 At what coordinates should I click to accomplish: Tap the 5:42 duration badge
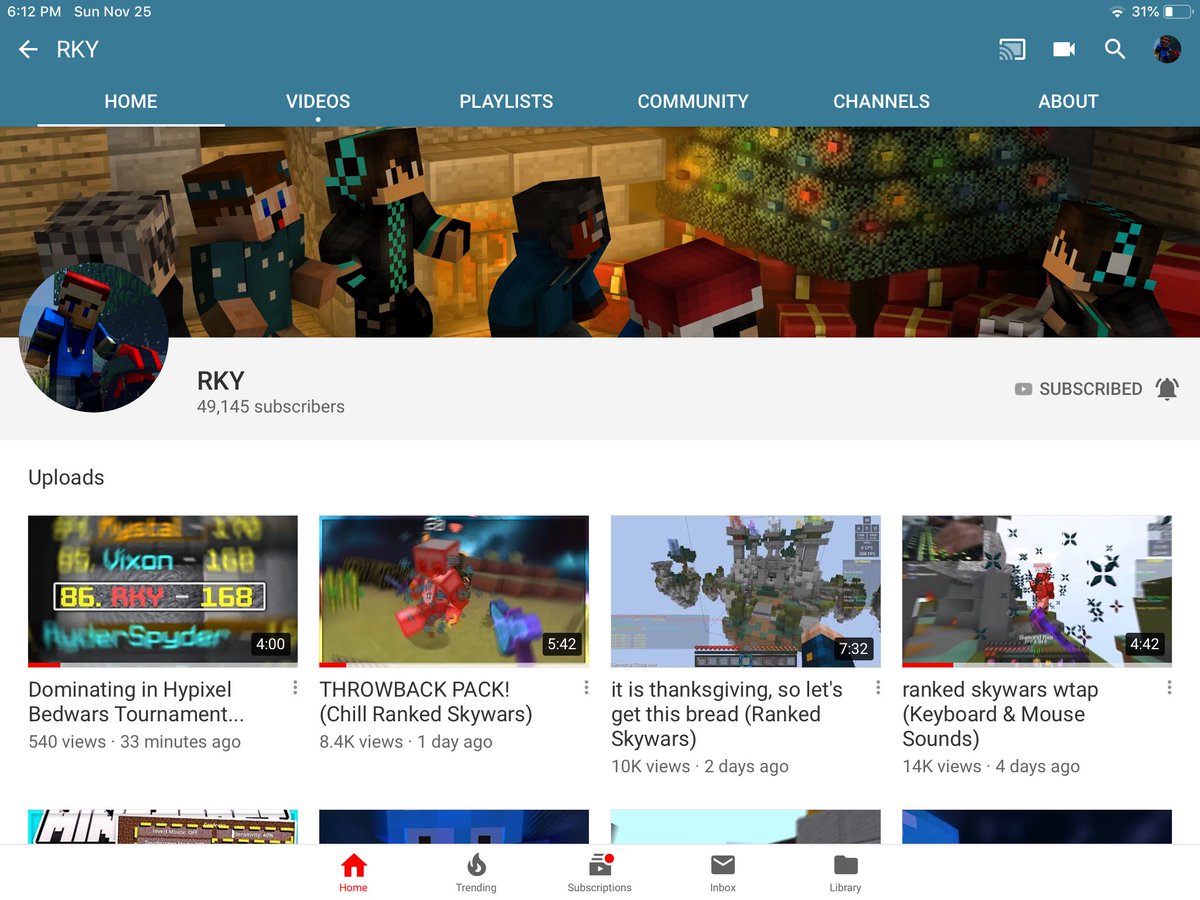pos(561,644)
